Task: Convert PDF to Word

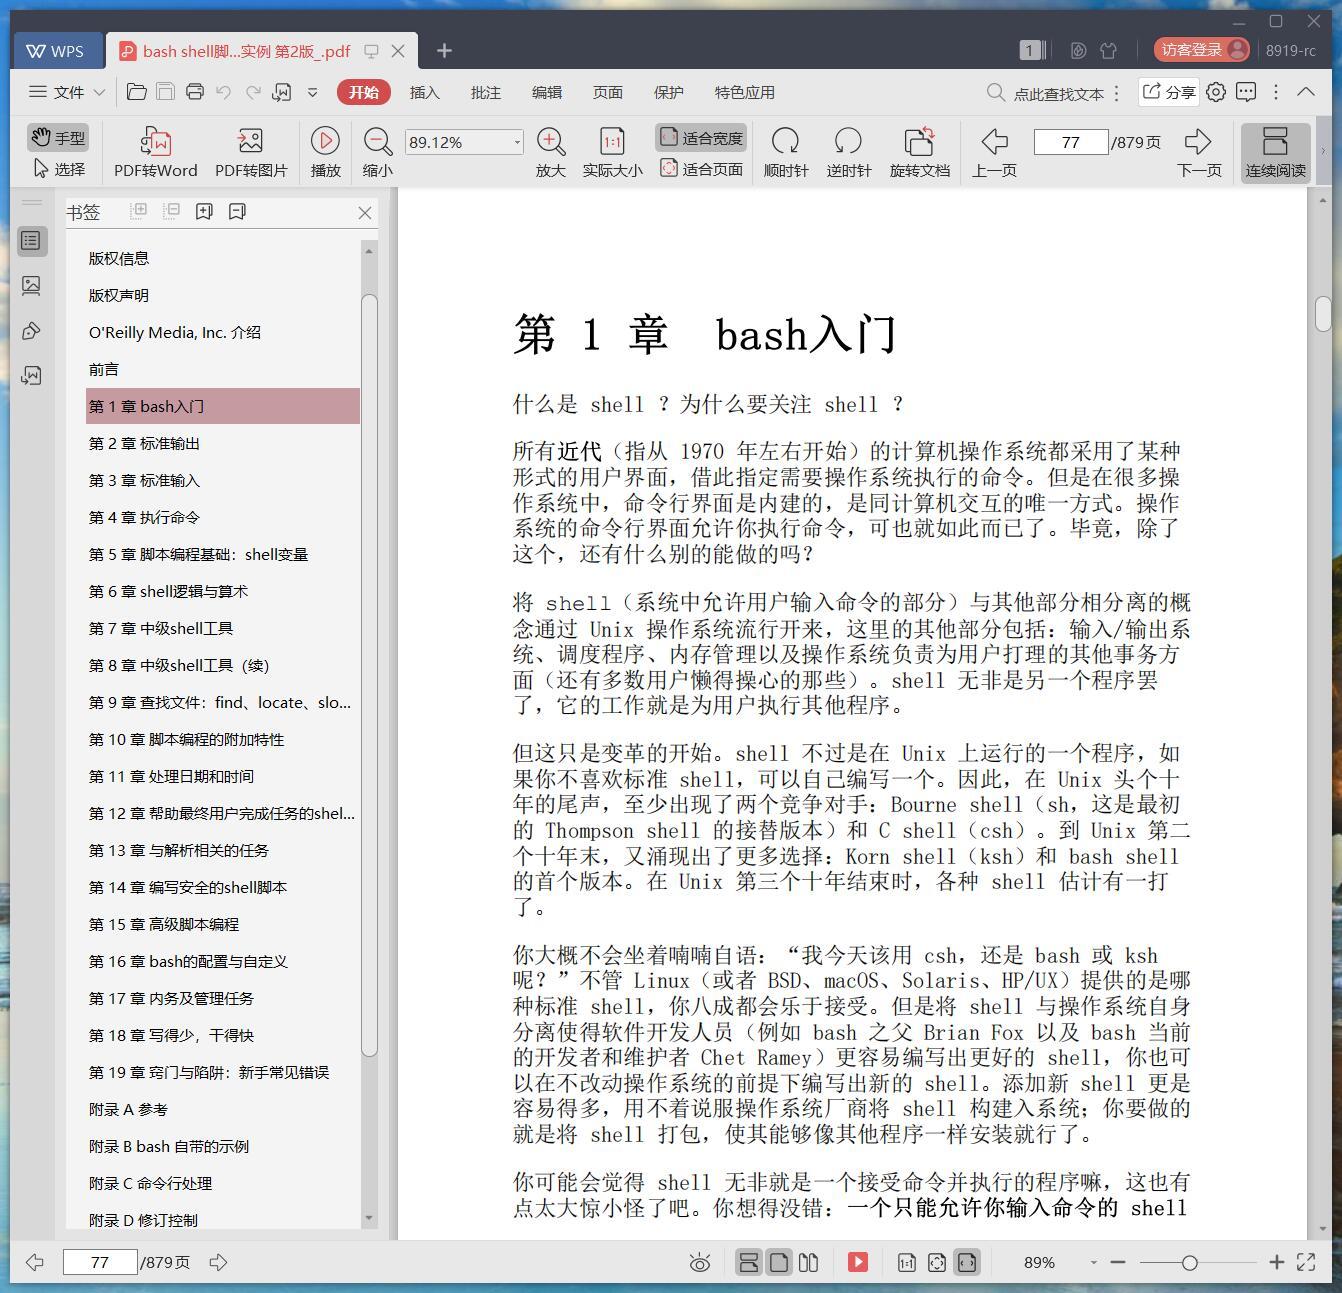Action: [156, 153]
